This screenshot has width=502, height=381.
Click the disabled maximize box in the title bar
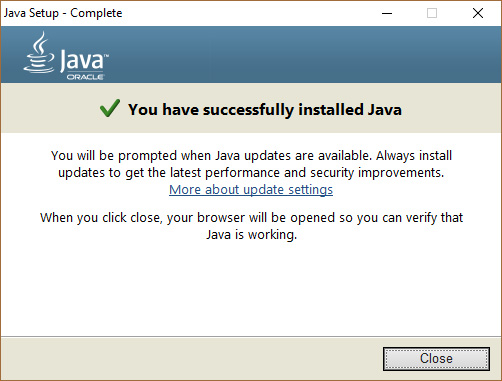(x=432, y=13)
